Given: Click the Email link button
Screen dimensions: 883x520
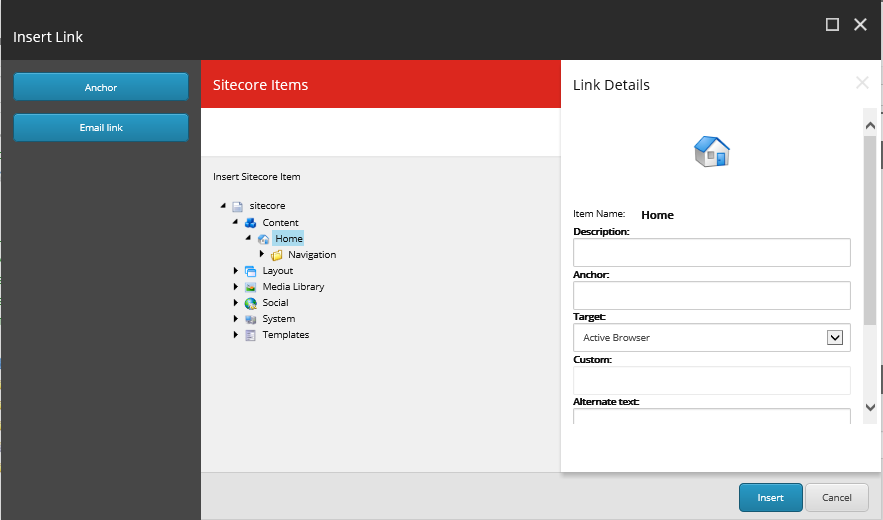Looking at the screenshot, I should click(x=101, y=127).
